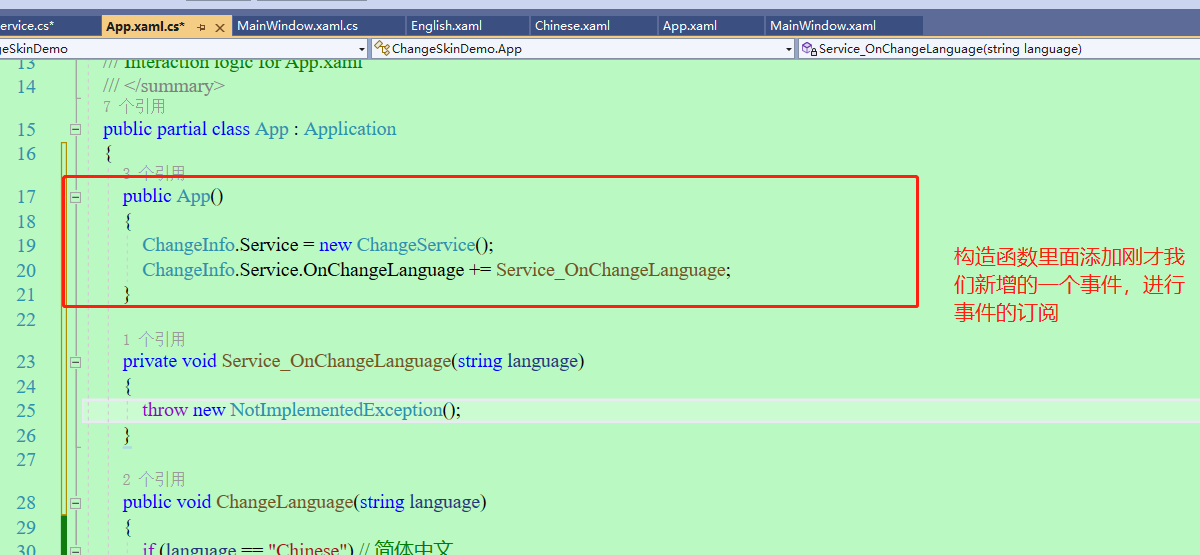Screen dimensions: 1200x555
Task: Collapse the Service_OnChangeLanguage method
Action: point(75,361)
